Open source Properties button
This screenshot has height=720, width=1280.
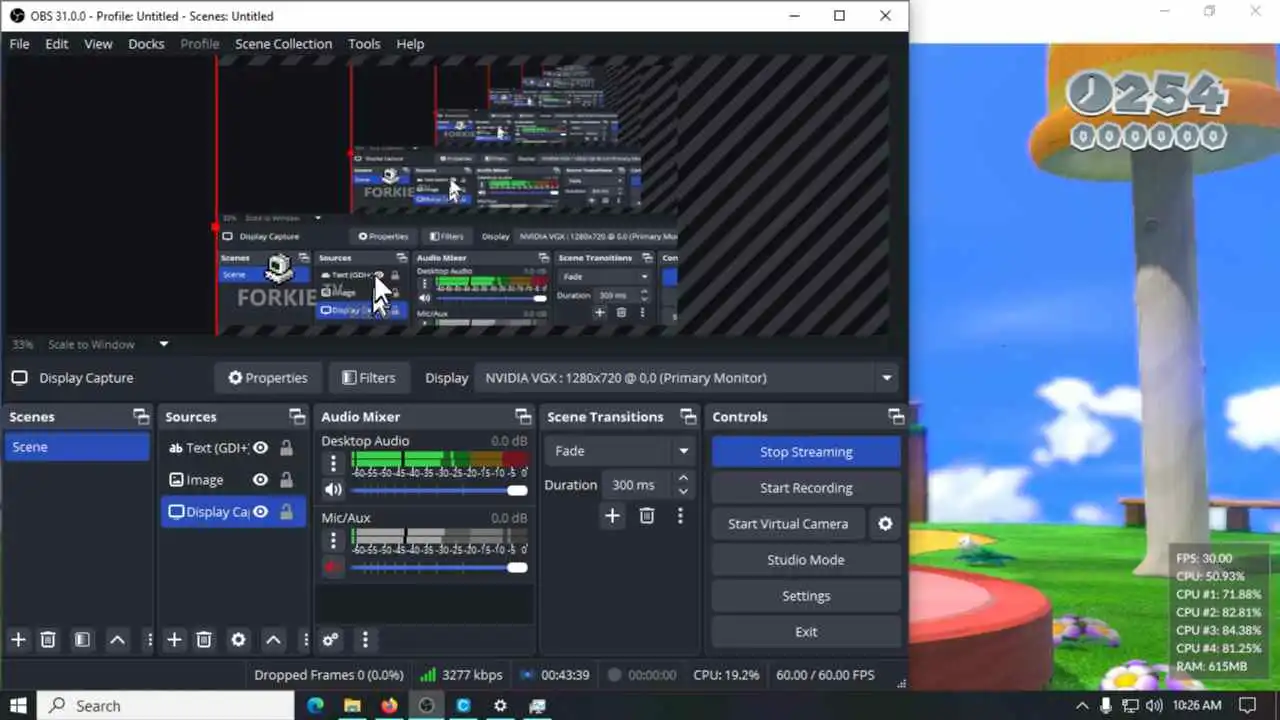268,378
